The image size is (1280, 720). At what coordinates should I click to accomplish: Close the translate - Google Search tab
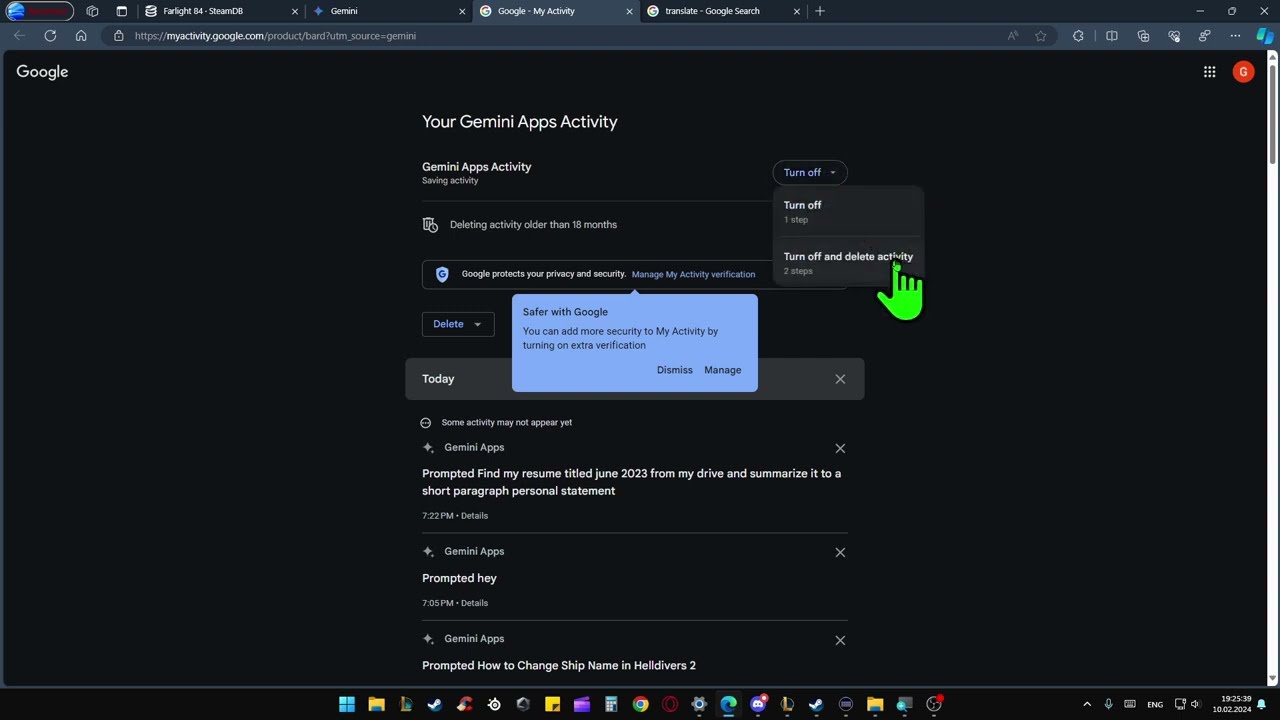(797, 11)
